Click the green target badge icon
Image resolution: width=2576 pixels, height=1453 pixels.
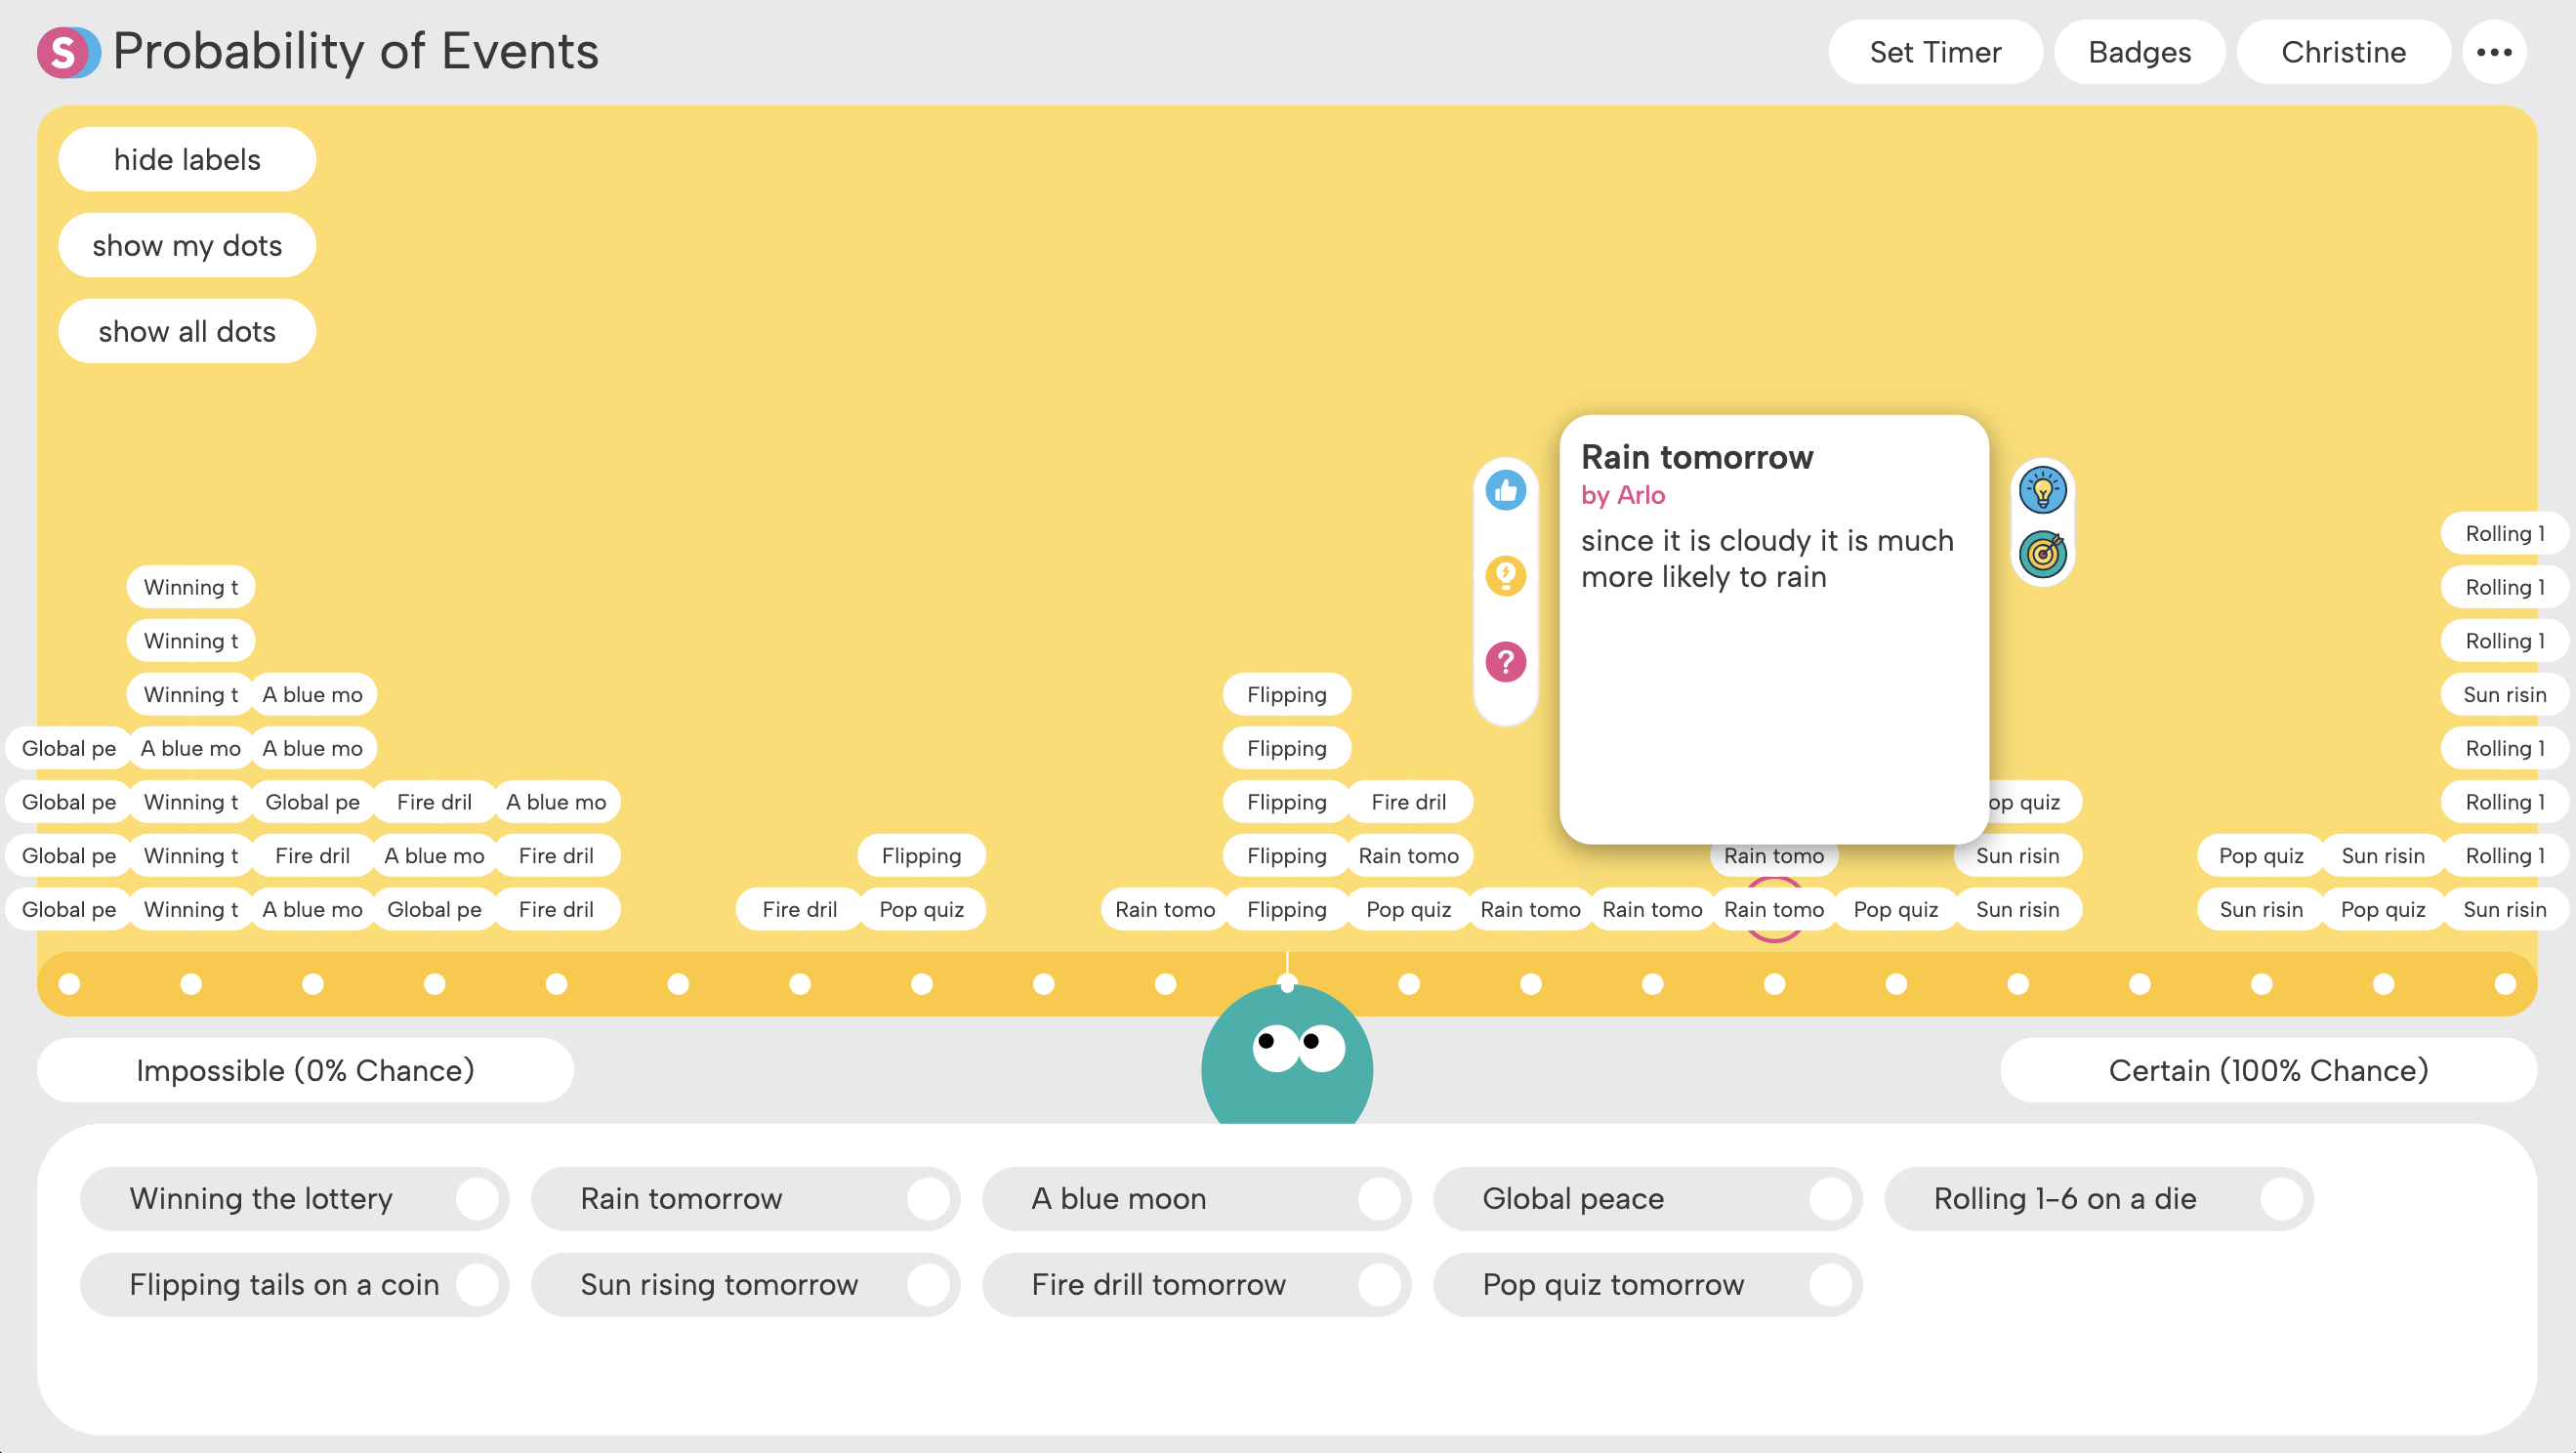click(2042, 554)
